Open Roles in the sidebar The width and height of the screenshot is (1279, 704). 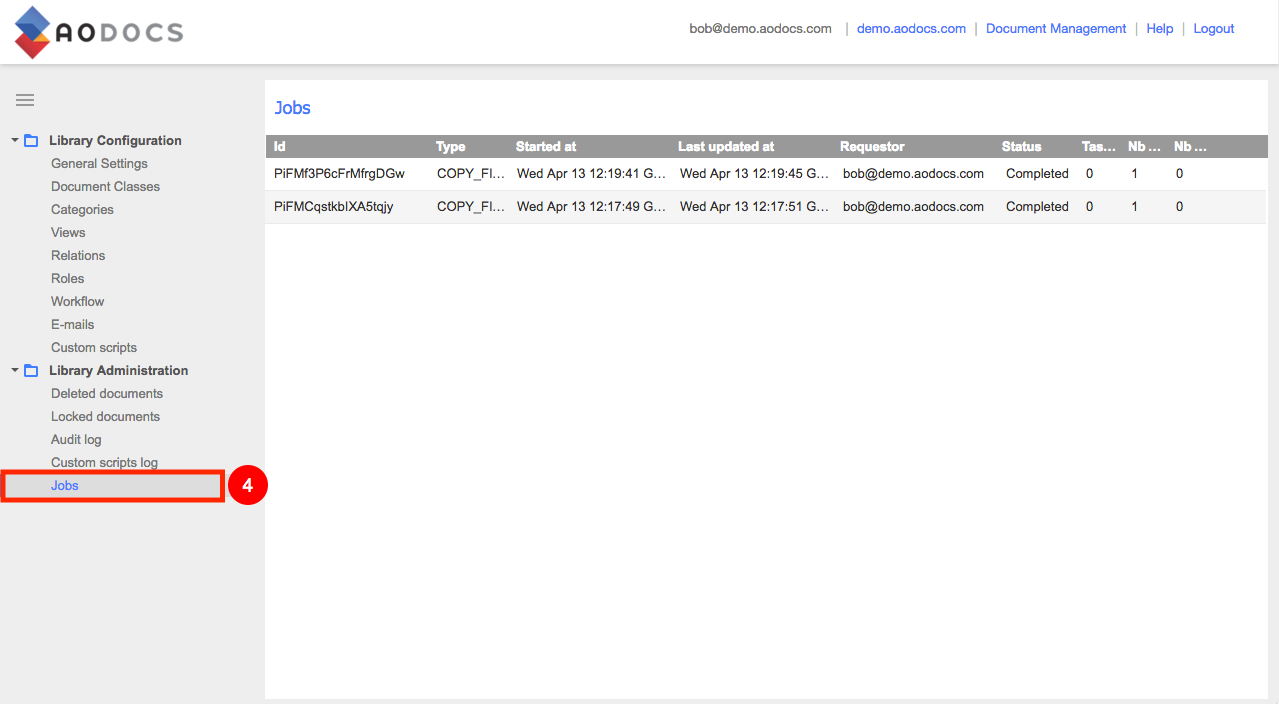click(67, 279)
